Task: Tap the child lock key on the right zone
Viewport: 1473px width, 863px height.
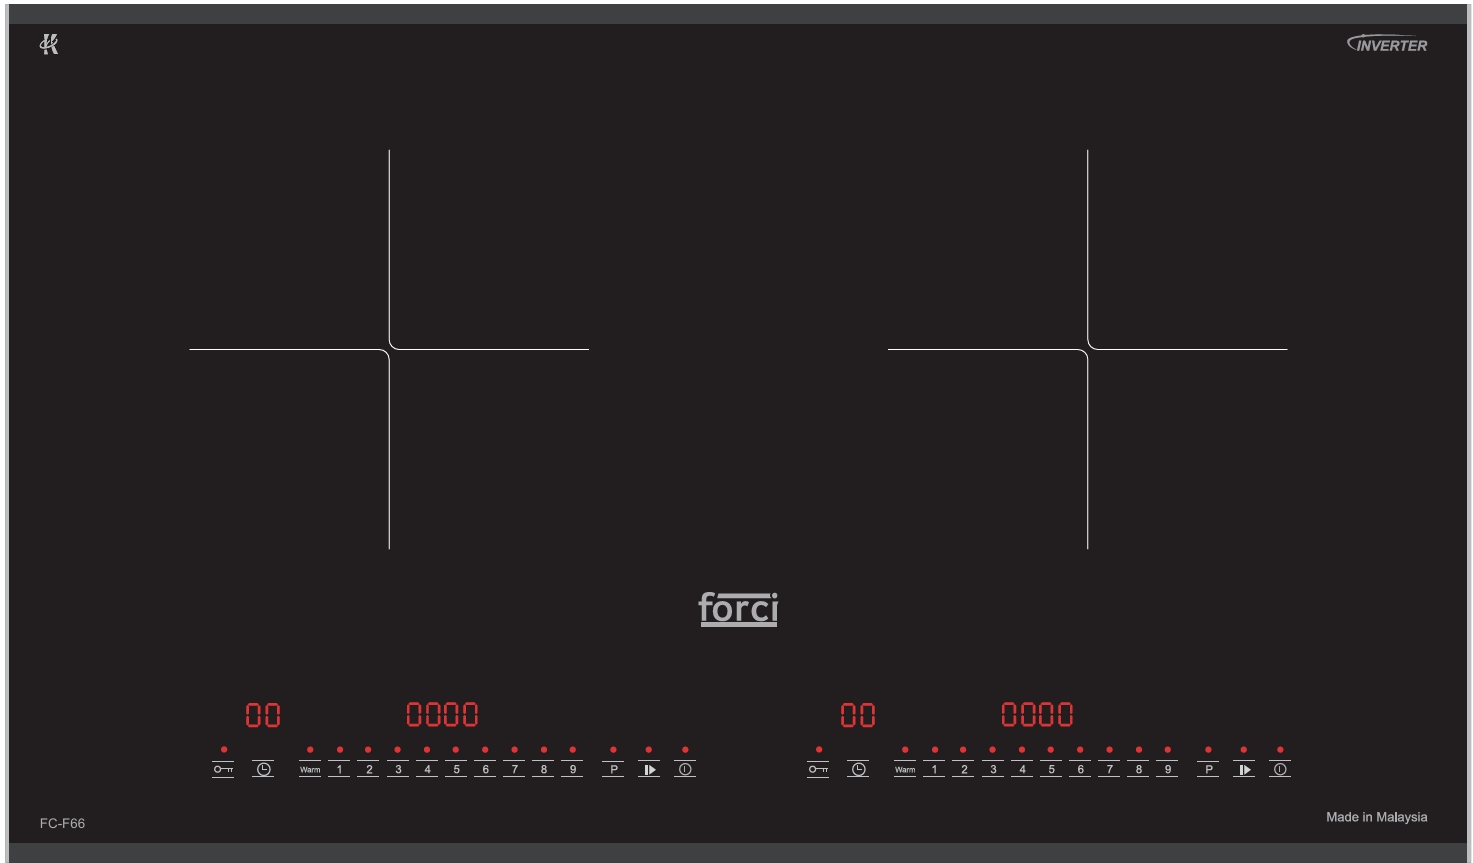Action: click(x=818, y=769)
